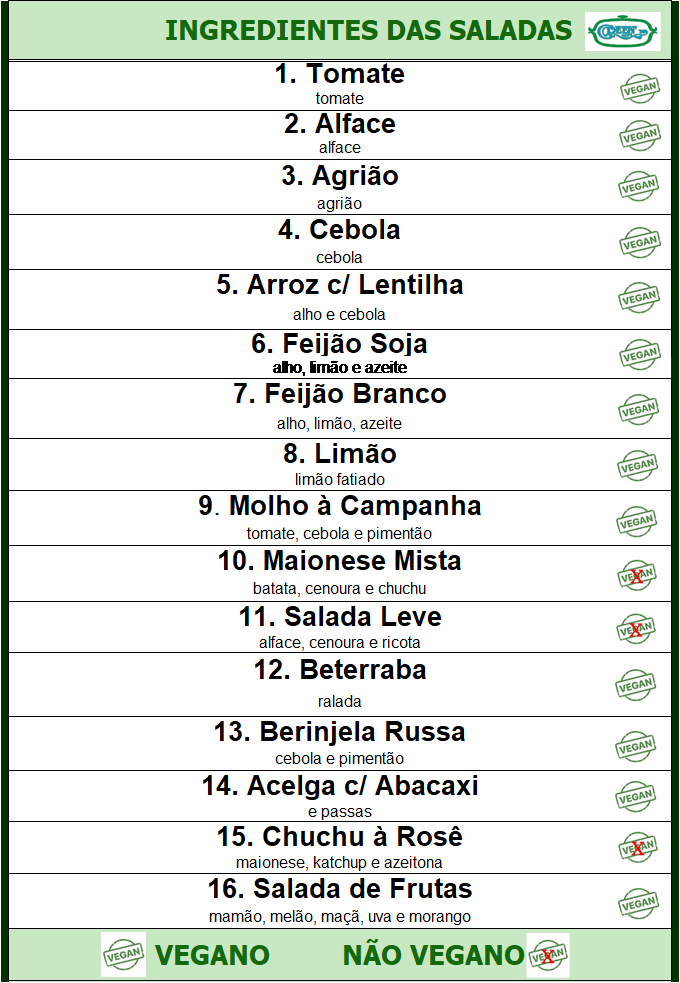Click the non-vegan stamp beside Chuchu à Rosê
Screen dimensions: 680x983
tap(636, 848)
